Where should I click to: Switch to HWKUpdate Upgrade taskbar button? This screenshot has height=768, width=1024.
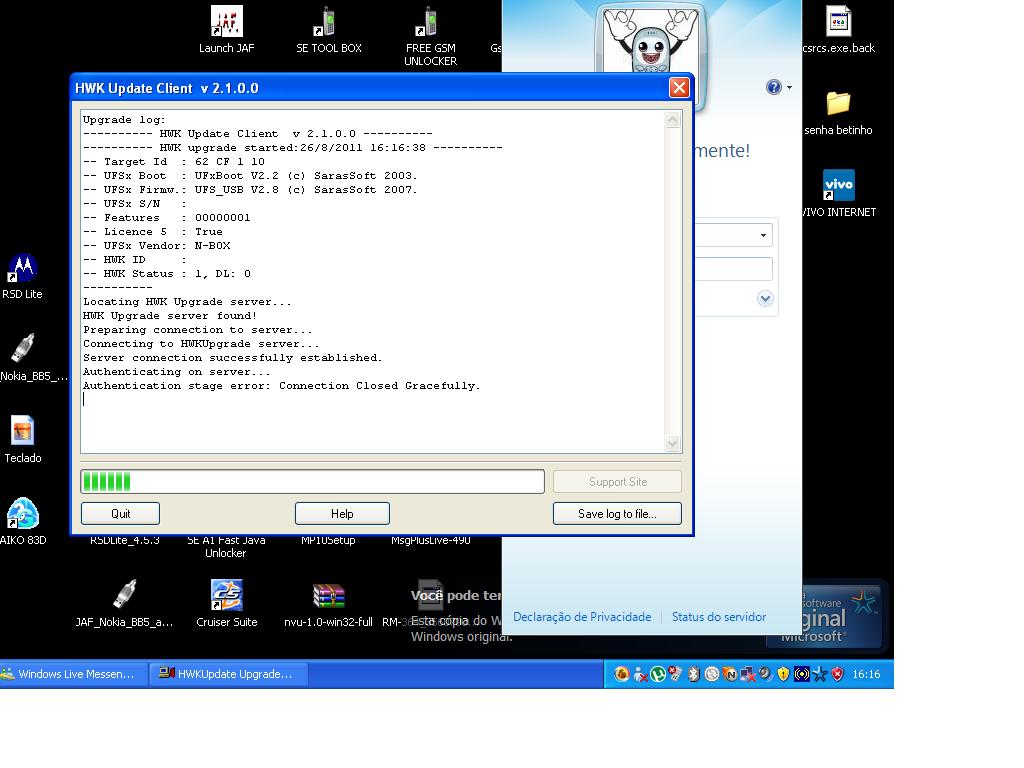click(229, 674)
